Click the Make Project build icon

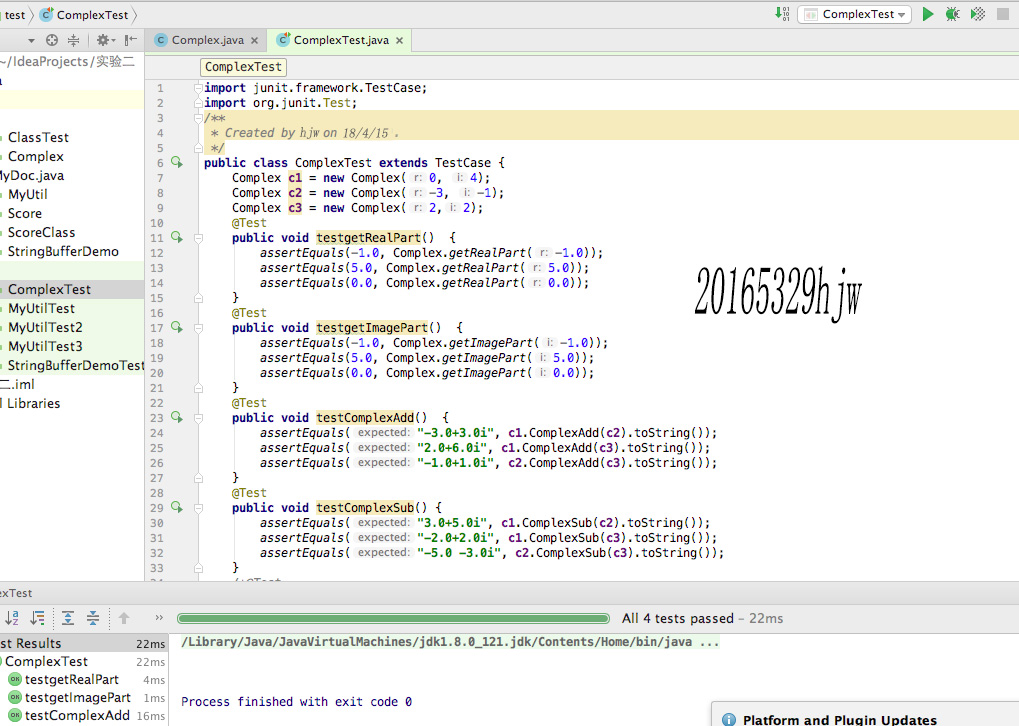pos(782,14)
